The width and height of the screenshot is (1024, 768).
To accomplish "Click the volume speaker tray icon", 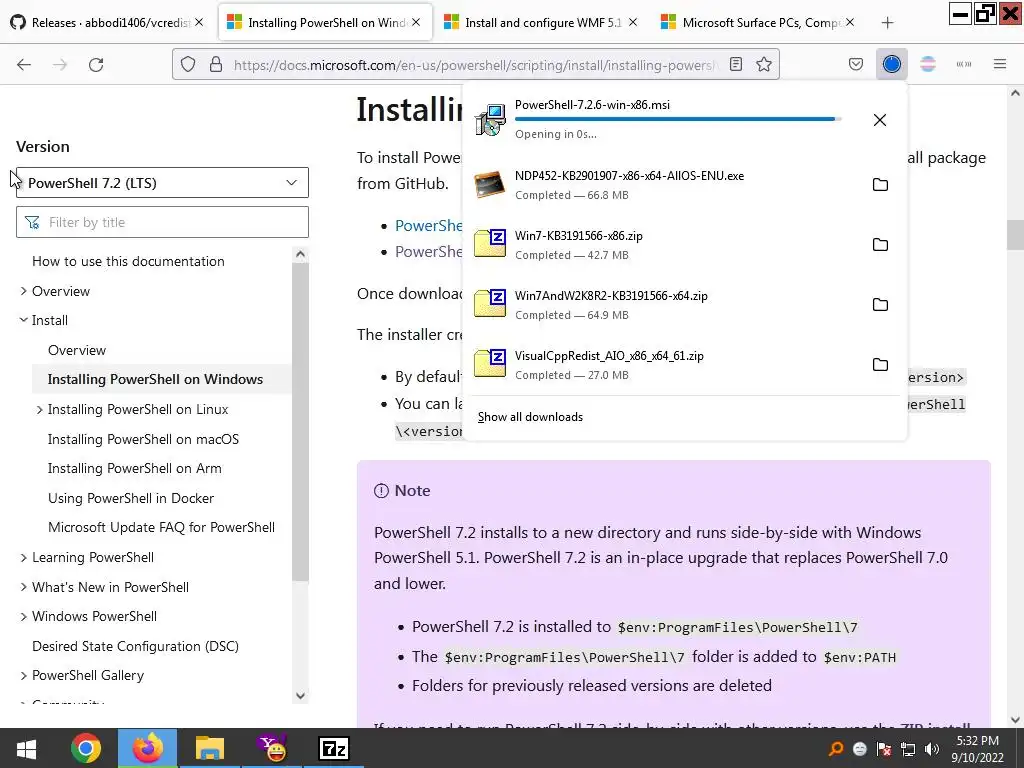I will (x=932, y=749).
